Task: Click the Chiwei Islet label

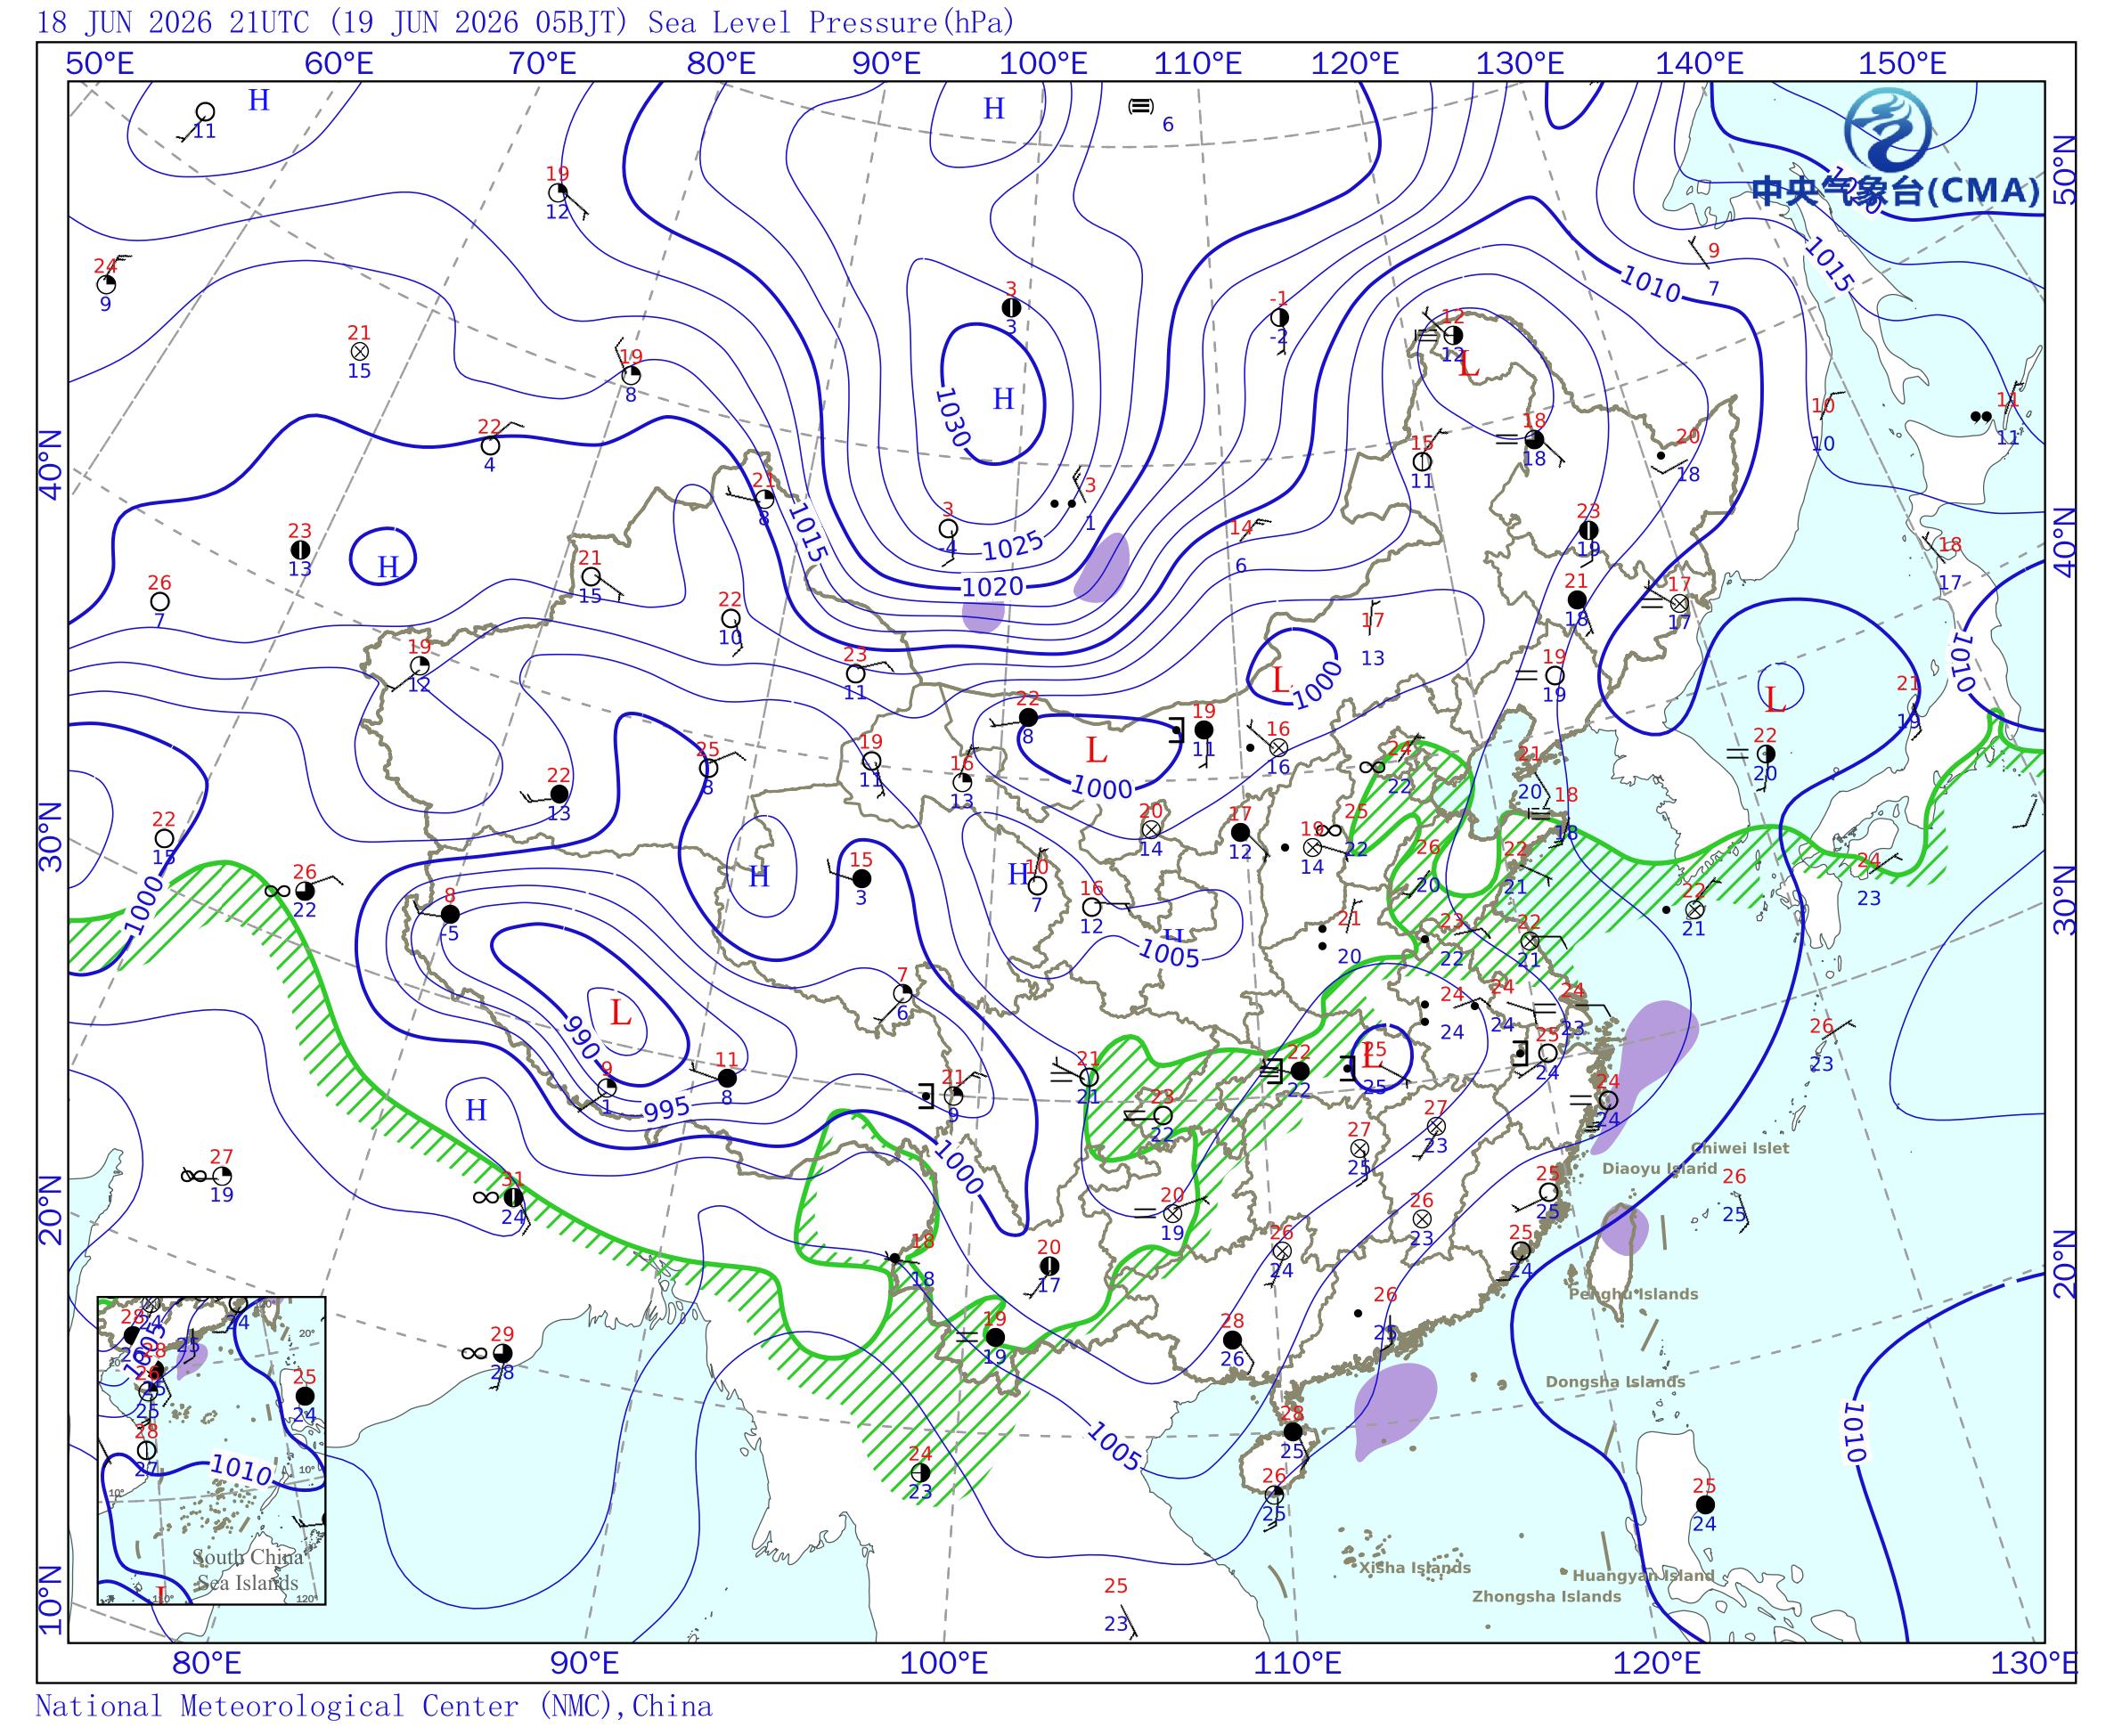Action: (x=1740, y=1148)
